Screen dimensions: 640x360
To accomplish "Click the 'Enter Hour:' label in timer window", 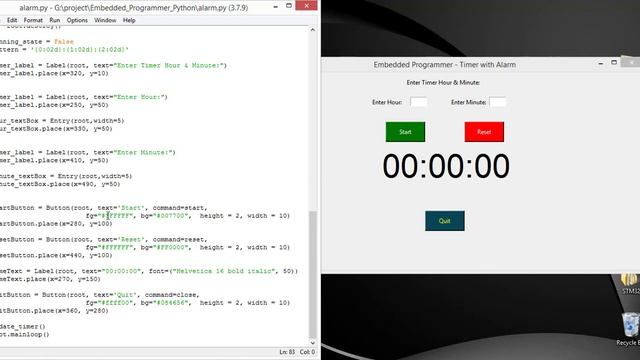I will pos(387,102).
